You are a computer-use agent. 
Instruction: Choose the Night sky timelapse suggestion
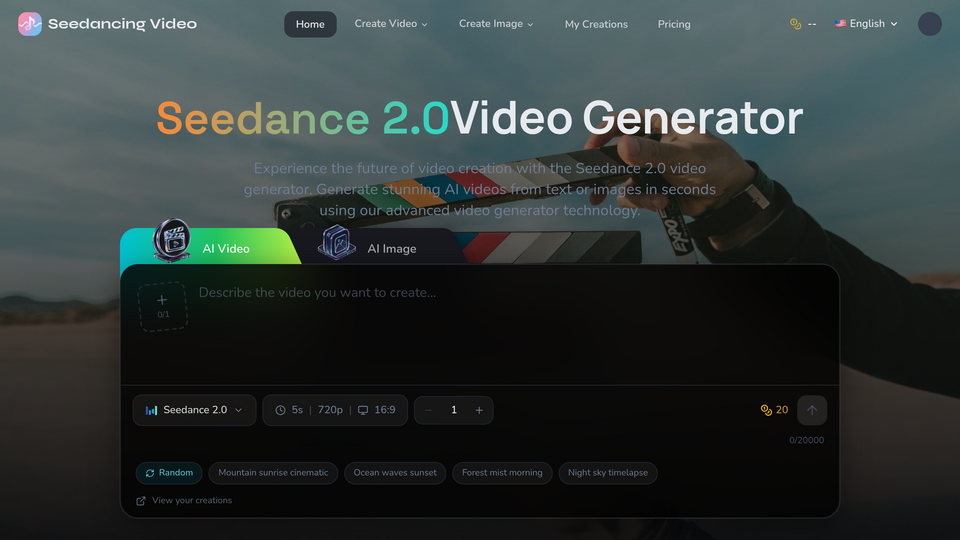[608, 473]
